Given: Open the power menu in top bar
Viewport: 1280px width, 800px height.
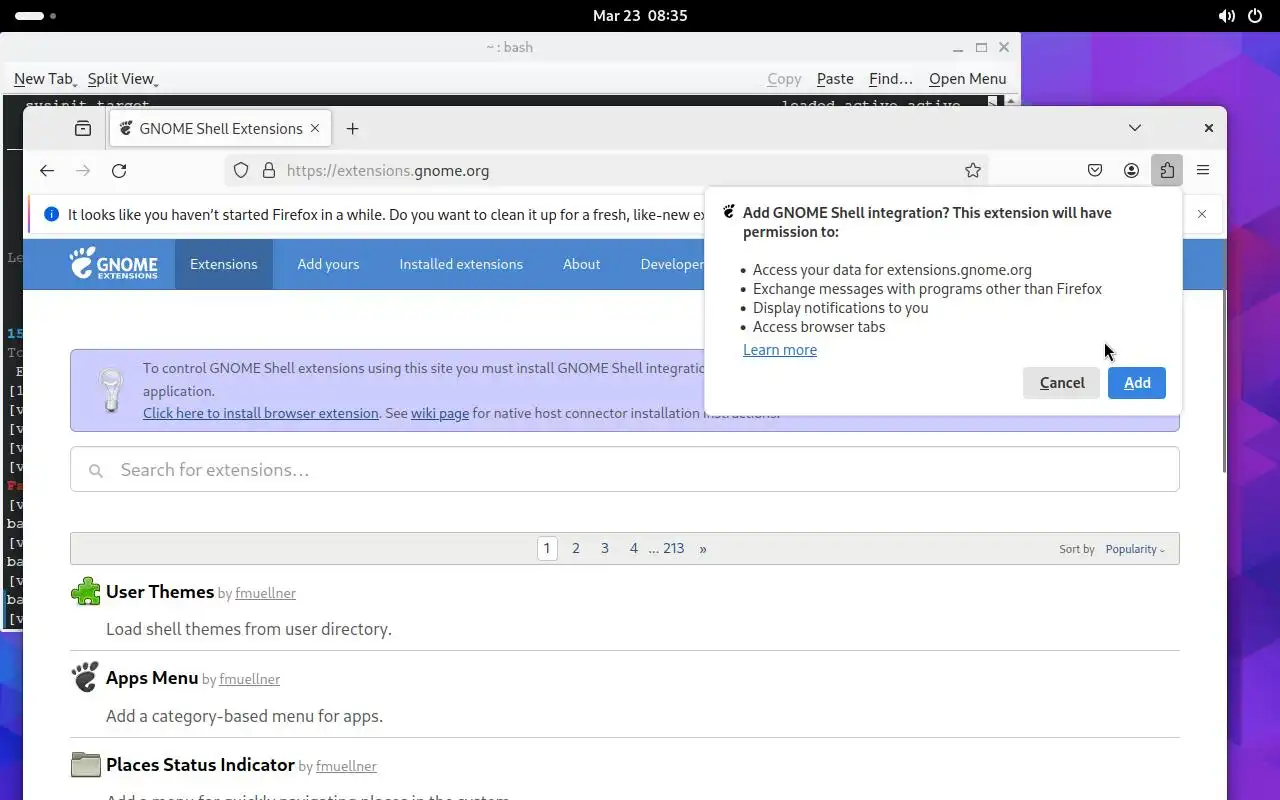Looking at the screenshot, I should pos(1254,16).
